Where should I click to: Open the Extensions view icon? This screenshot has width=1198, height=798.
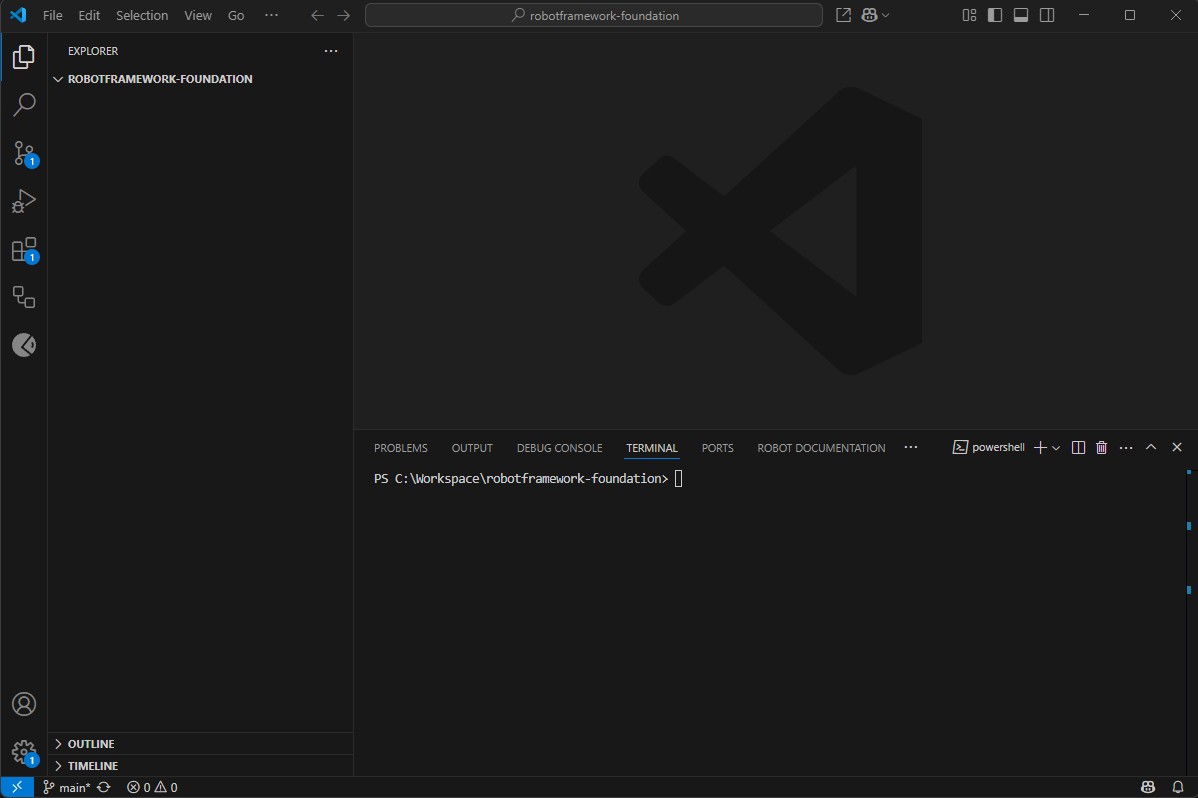click(x=24, y=249)
